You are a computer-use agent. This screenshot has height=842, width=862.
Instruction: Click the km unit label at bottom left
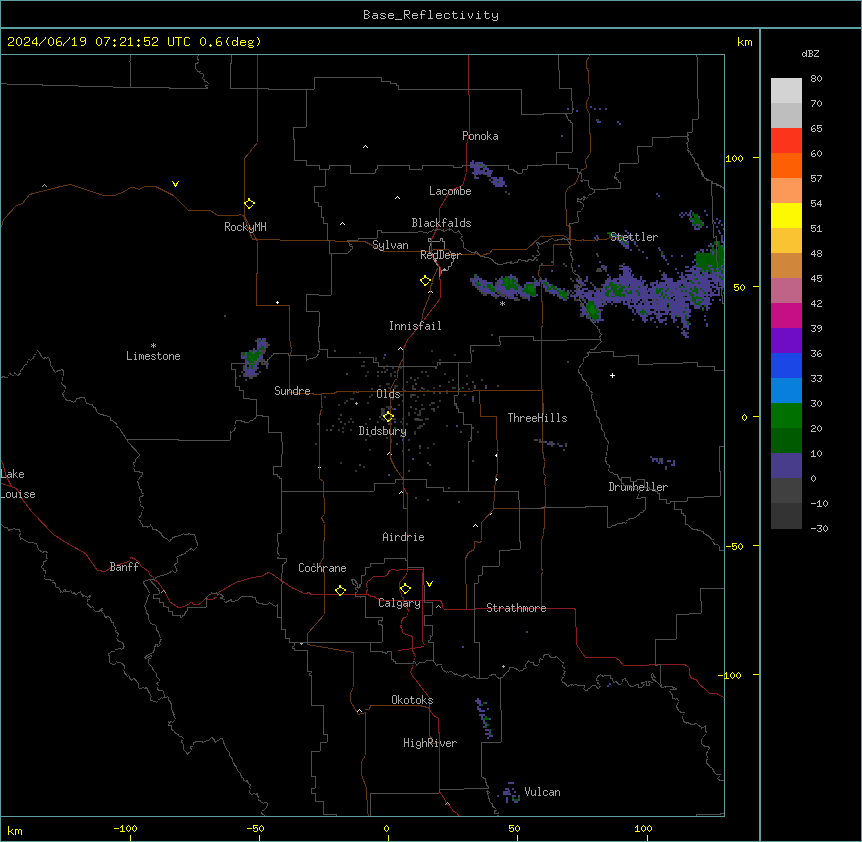[x=15, y=830]
